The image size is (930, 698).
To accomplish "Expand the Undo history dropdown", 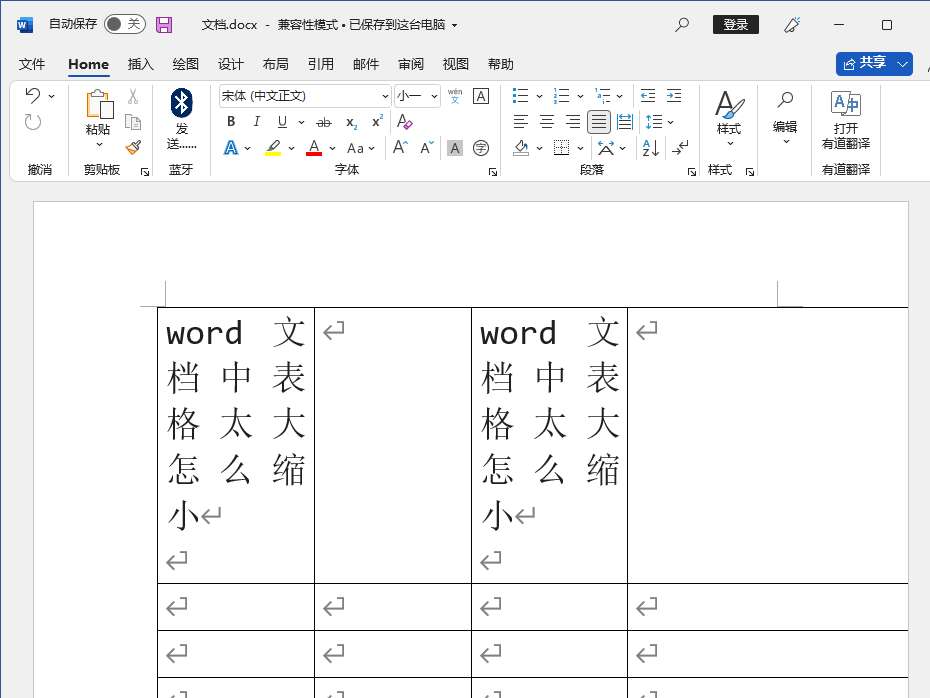I will (52, 96).
